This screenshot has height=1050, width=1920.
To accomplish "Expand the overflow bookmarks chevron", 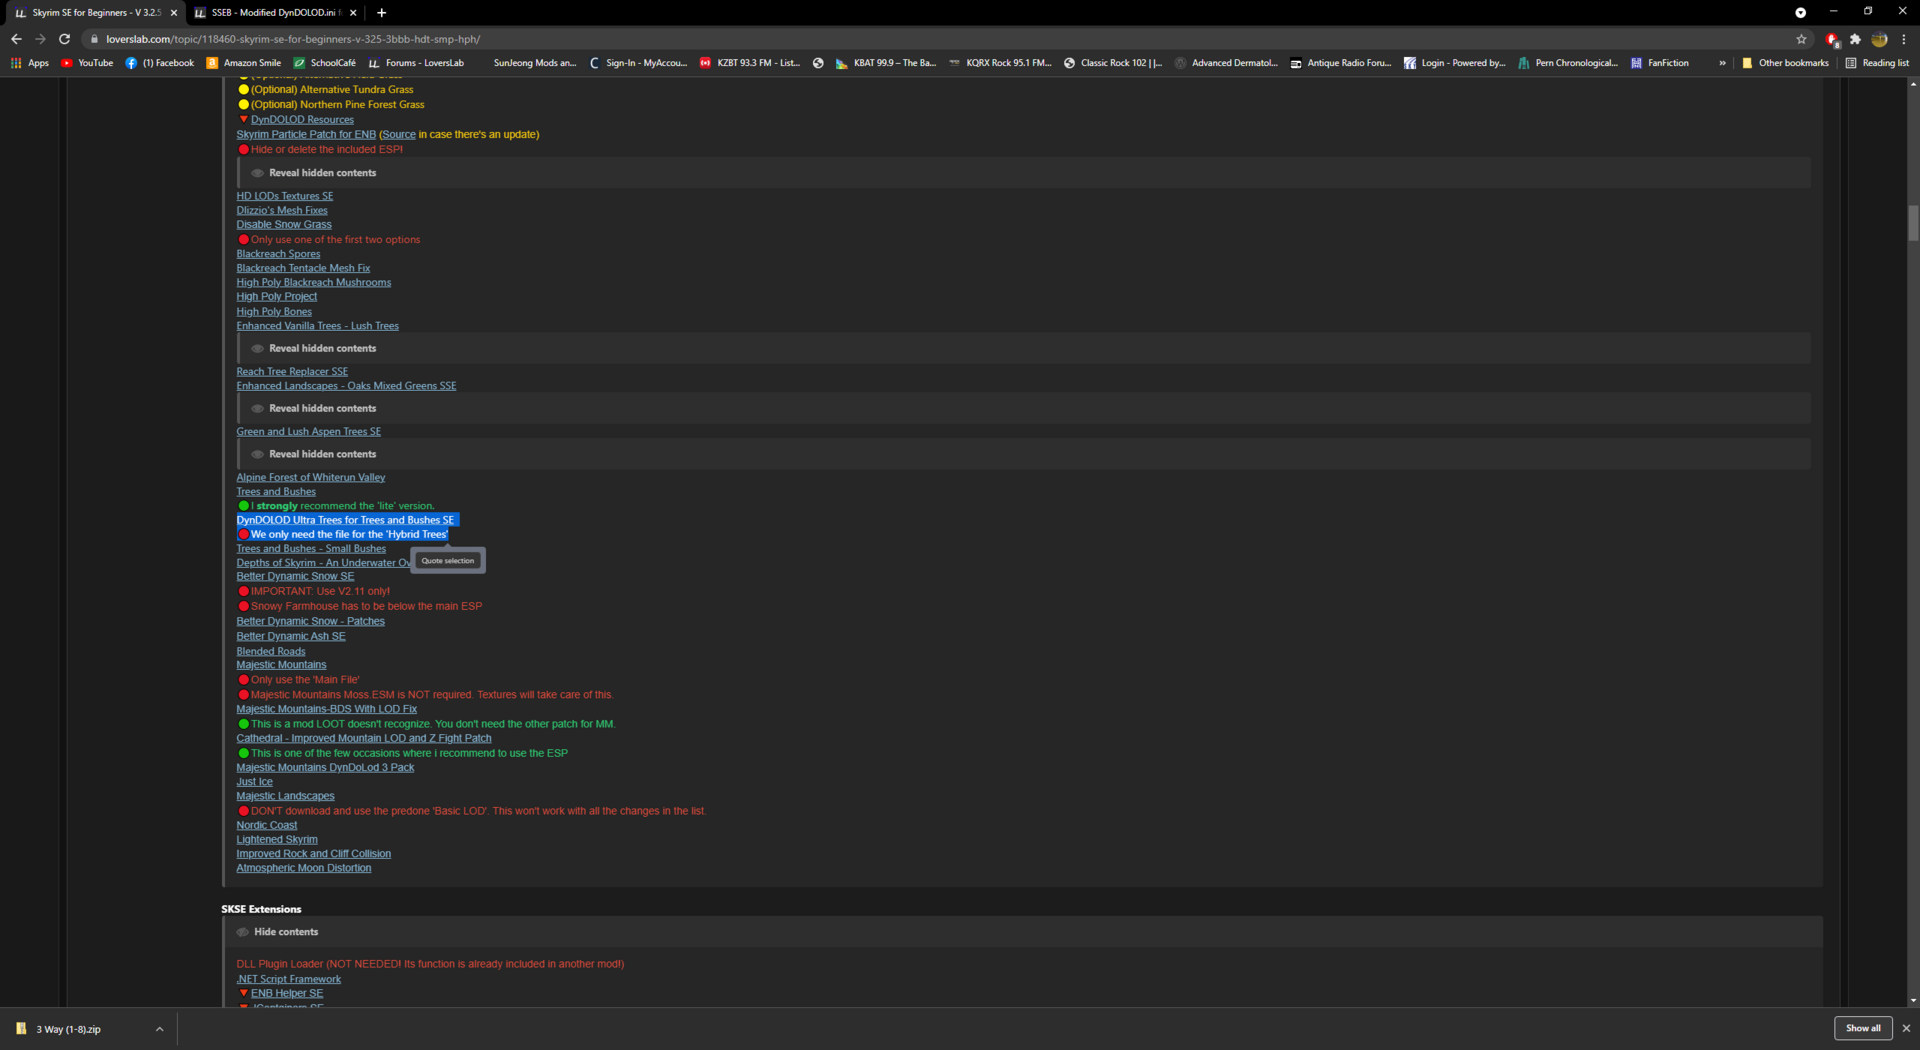I will click(1722, 63).
